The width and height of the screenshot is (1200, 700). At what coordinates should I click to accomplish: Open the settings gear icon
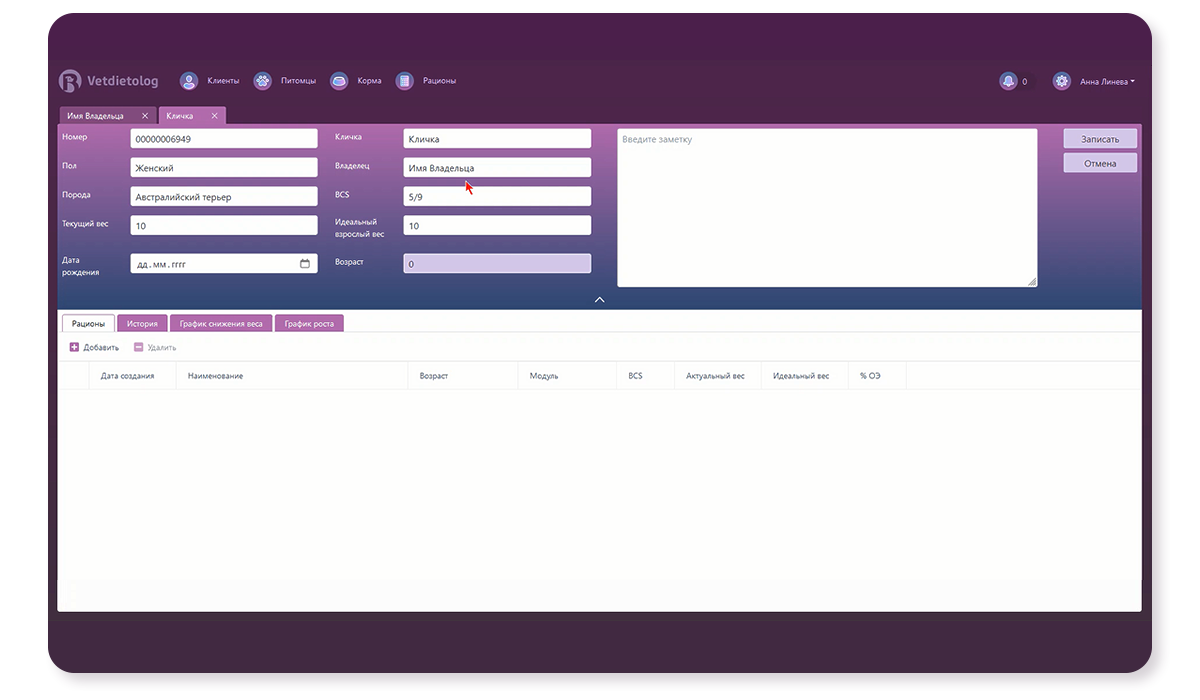click(1062, 81)
